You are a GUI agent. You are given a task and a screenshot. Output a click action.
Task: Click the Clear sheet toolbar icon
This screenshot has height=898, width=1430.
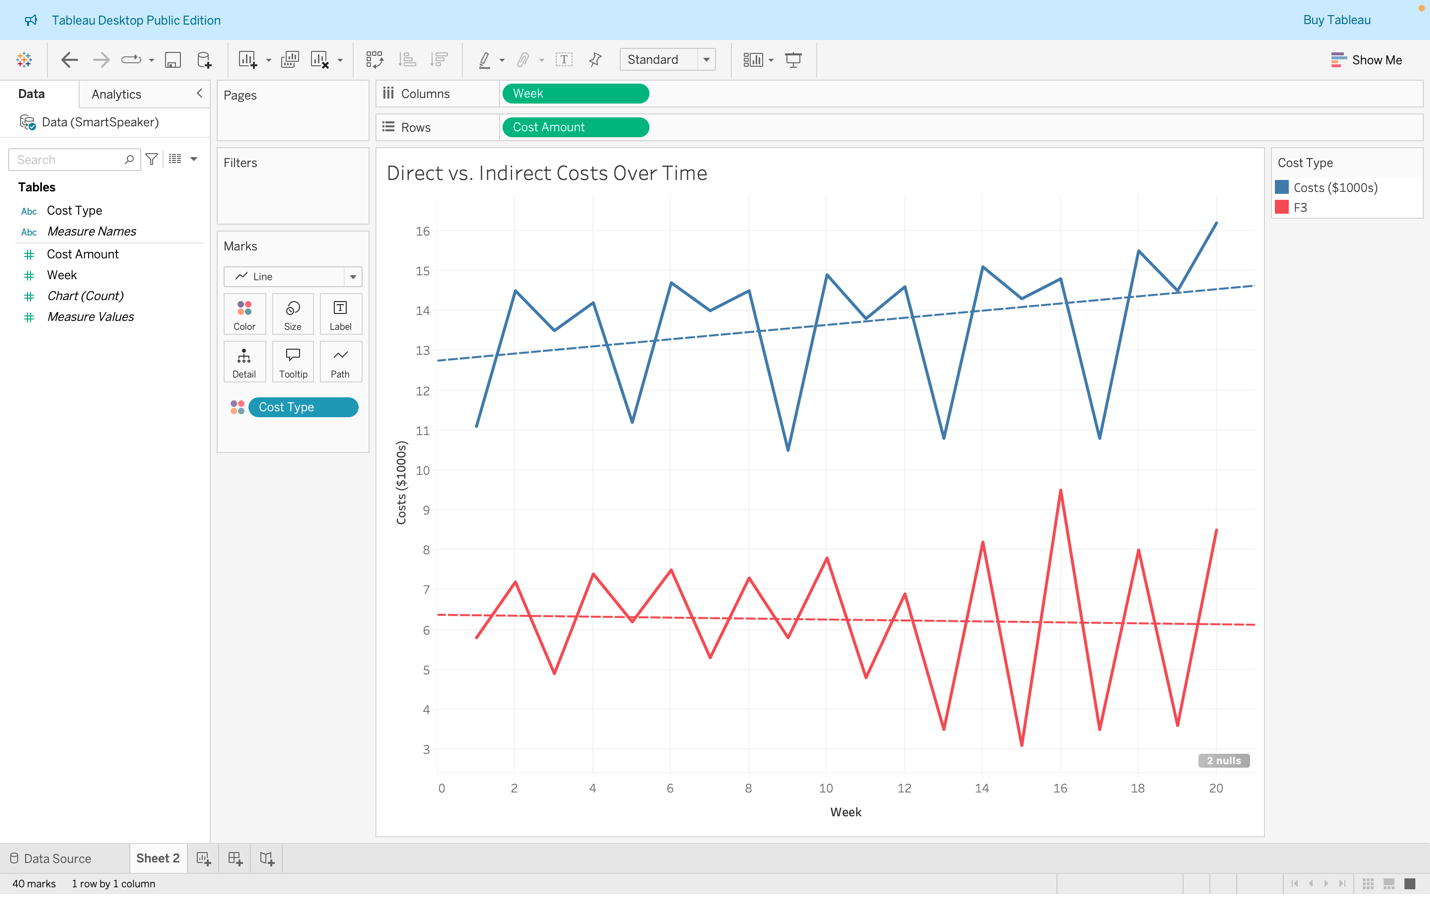(320, 60)
